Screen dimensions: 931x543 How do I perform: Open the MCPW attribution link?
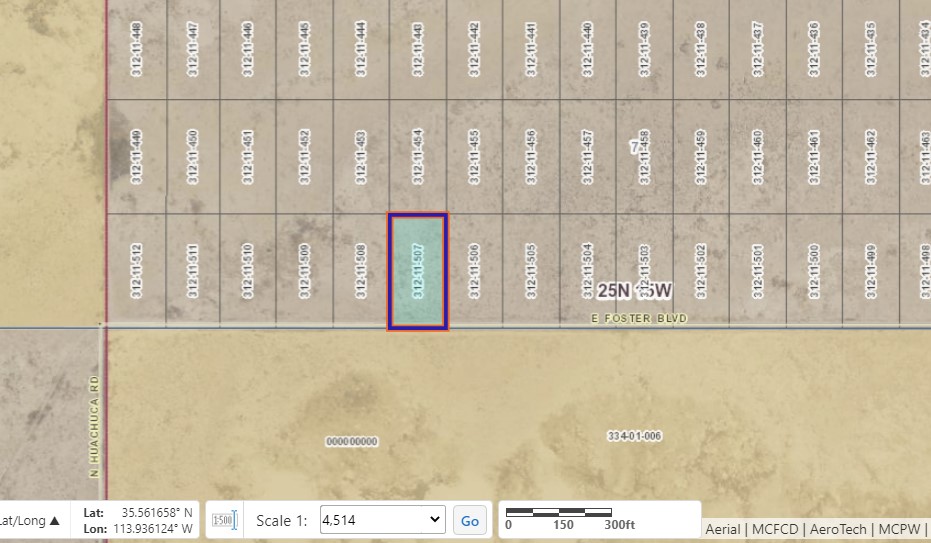pyautogui.click(x=896, y=529)
